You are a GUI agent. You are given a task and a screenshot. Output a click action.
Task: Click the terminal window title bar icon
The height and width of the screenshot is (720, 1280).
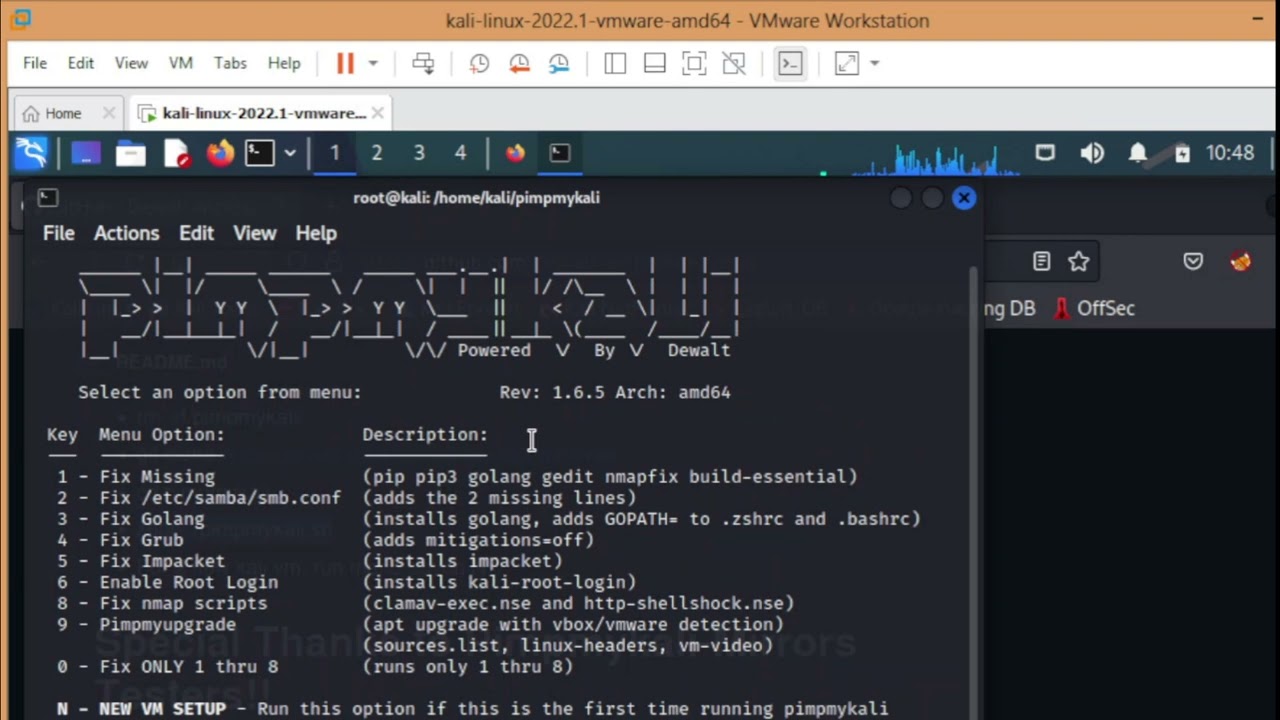[47, 197]
